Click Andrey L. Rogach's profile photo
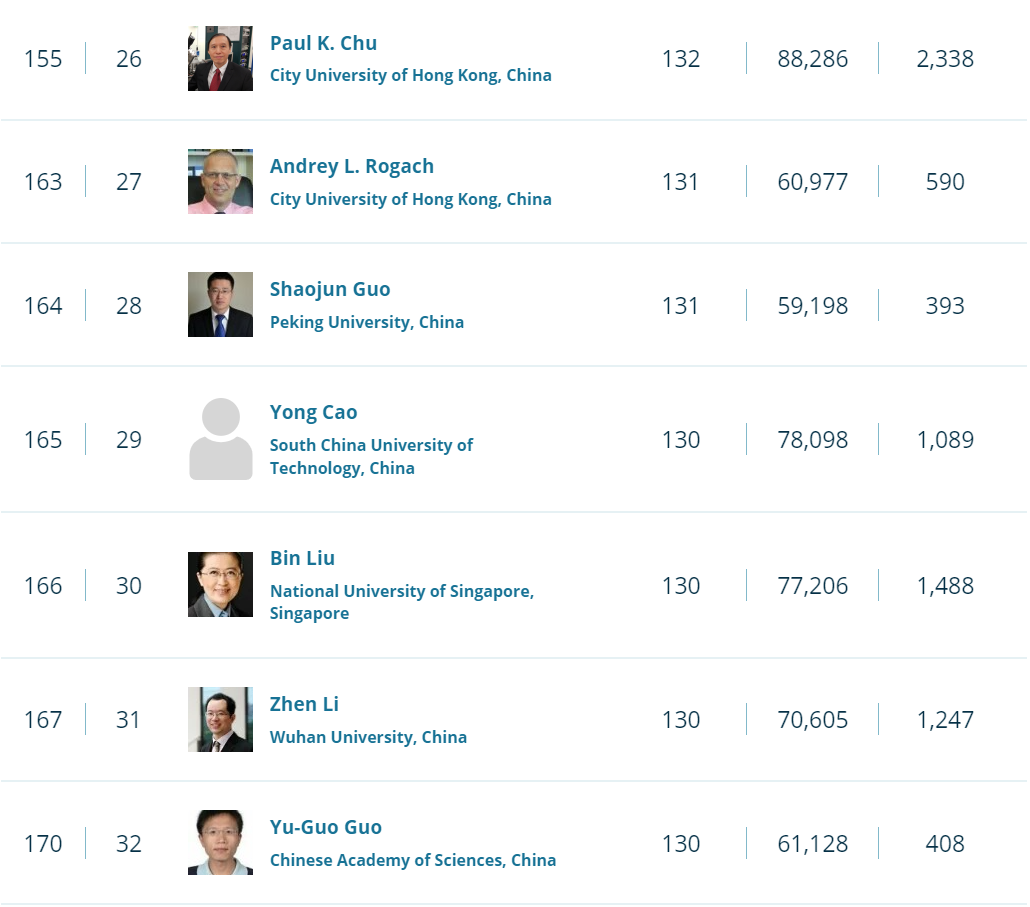Screen dimensions: 1030x907 click(x=220, y=182)
